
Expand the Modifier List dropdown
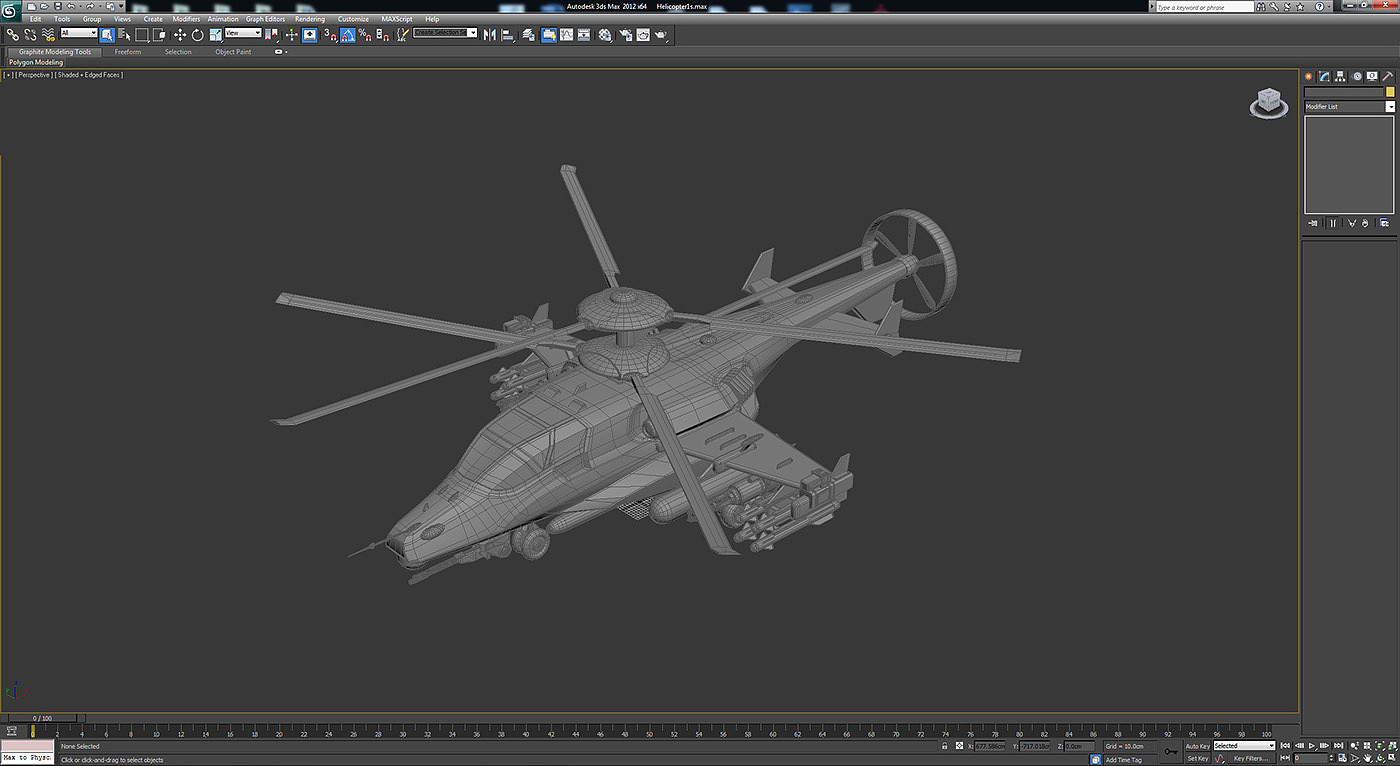pyautogui.click(x=1389, y=106)
